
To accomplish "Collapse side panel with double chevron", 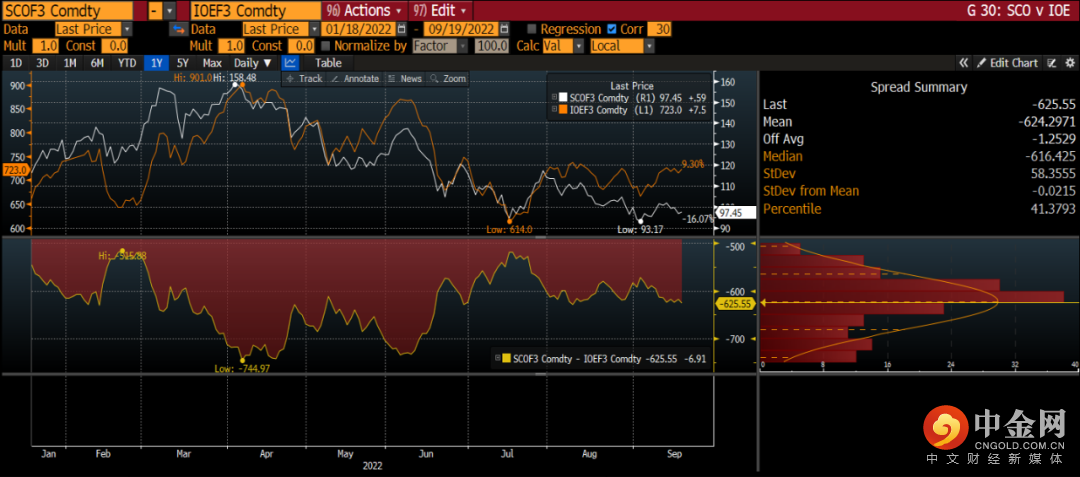I will [963, 63].
